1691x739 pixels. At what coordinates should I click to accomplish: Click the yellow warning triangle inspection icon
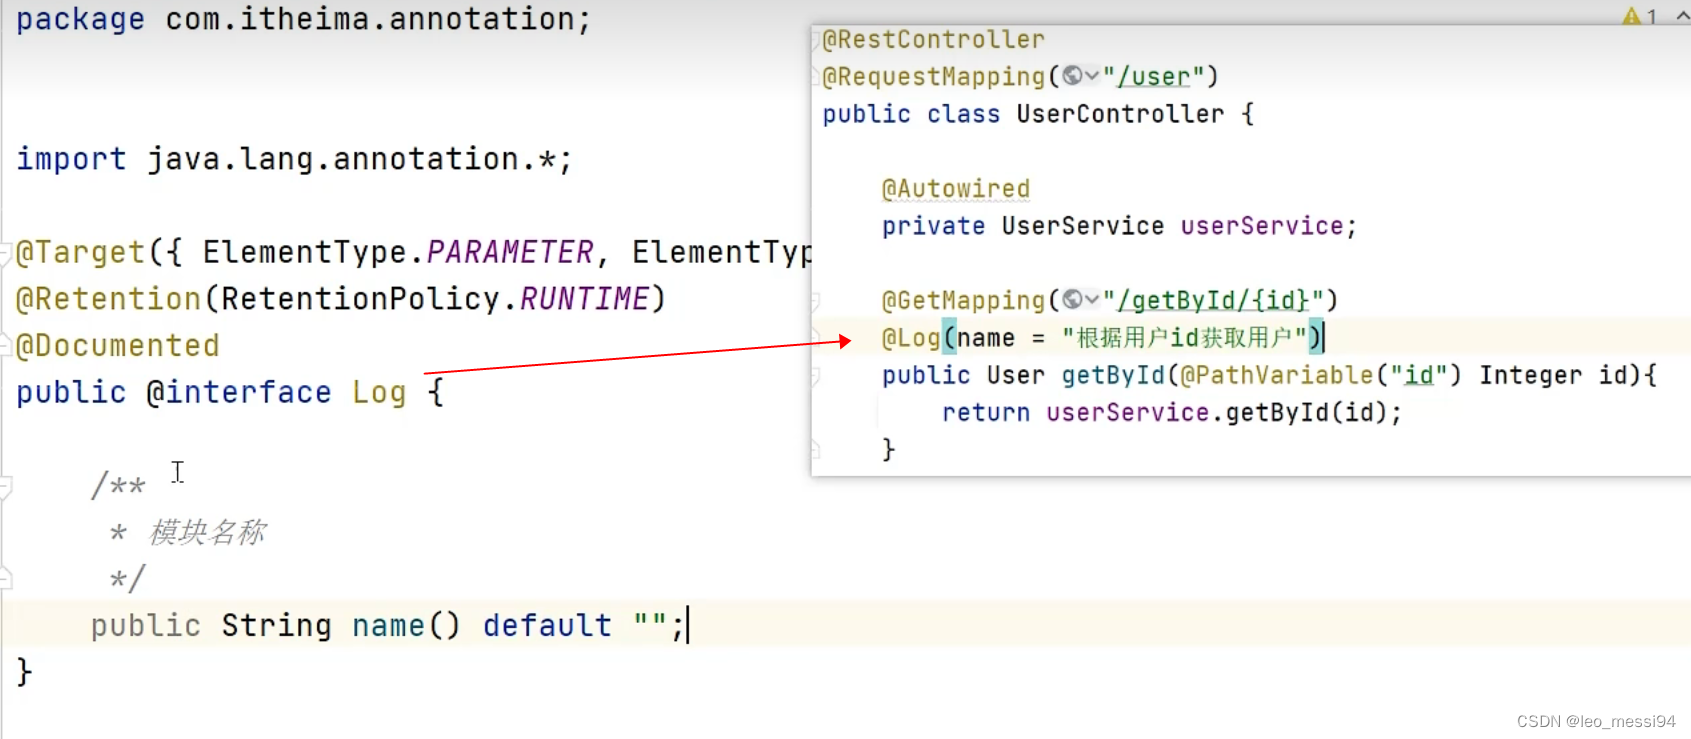pos(1632,16)
